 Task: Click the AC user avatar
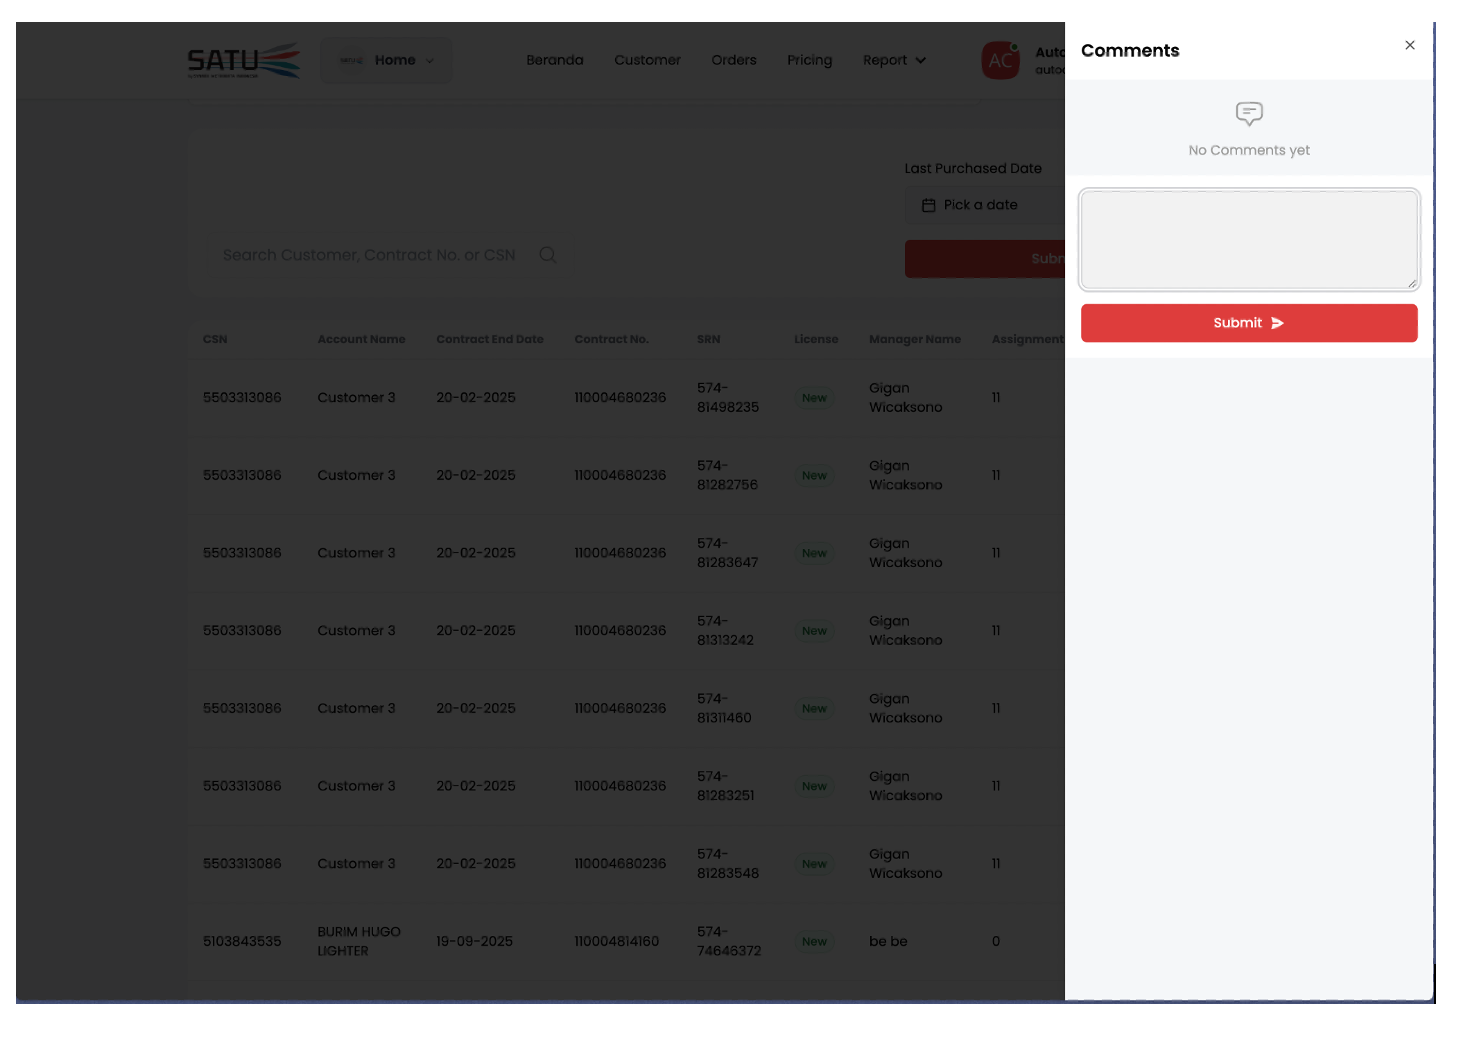[1000, 61]
